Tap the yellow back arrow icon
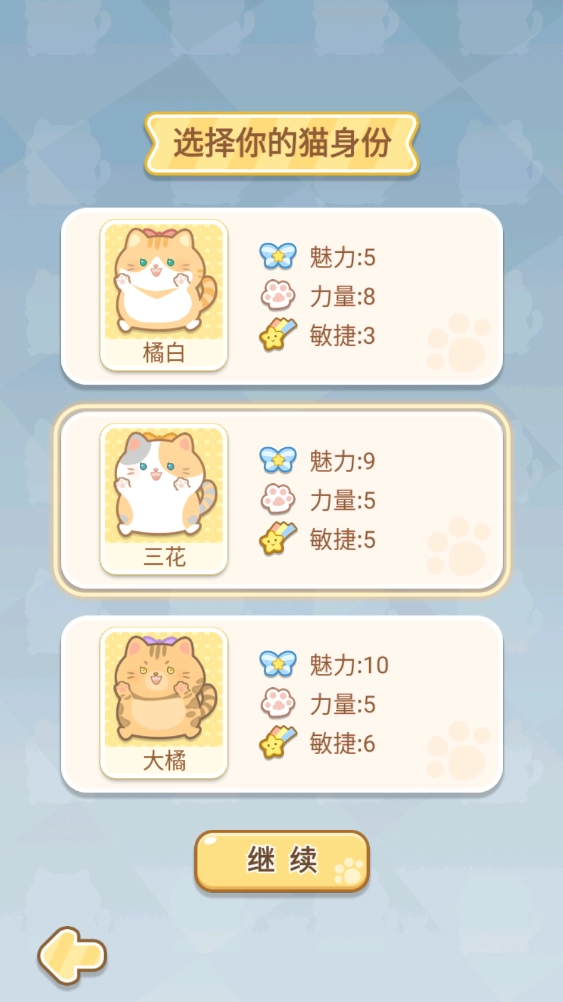 72,955
